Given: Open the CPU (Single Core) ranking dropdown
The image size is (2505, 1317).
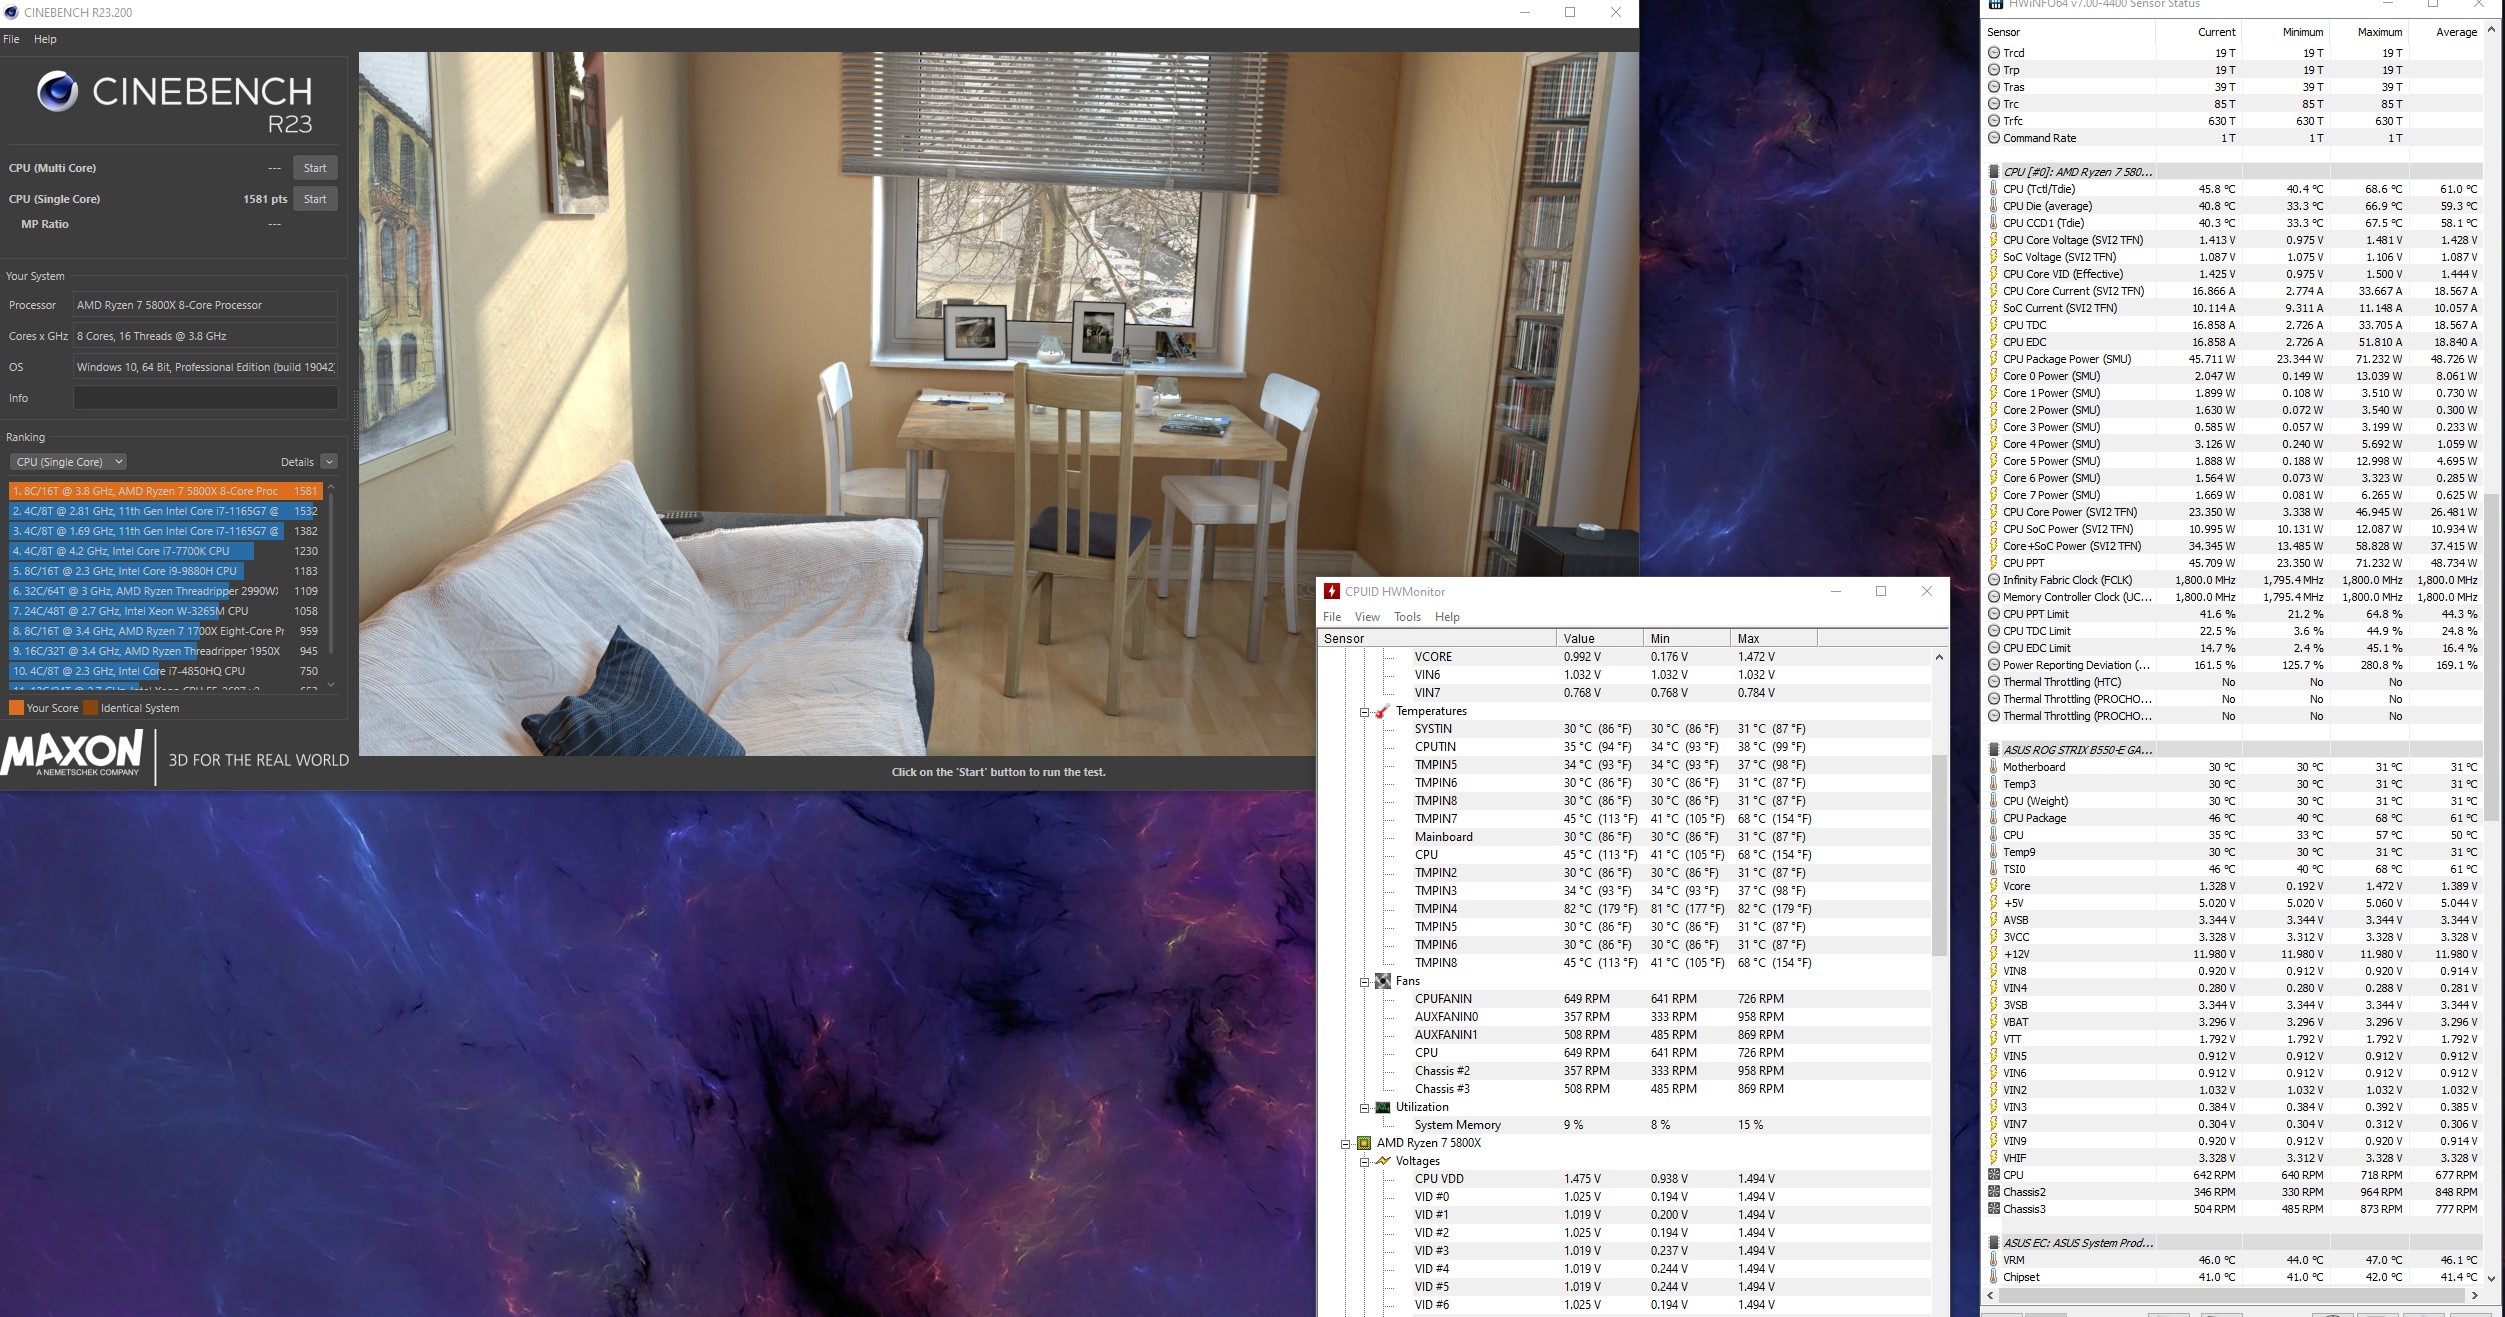Looking at the screenshot, I should tap(68, 462).
